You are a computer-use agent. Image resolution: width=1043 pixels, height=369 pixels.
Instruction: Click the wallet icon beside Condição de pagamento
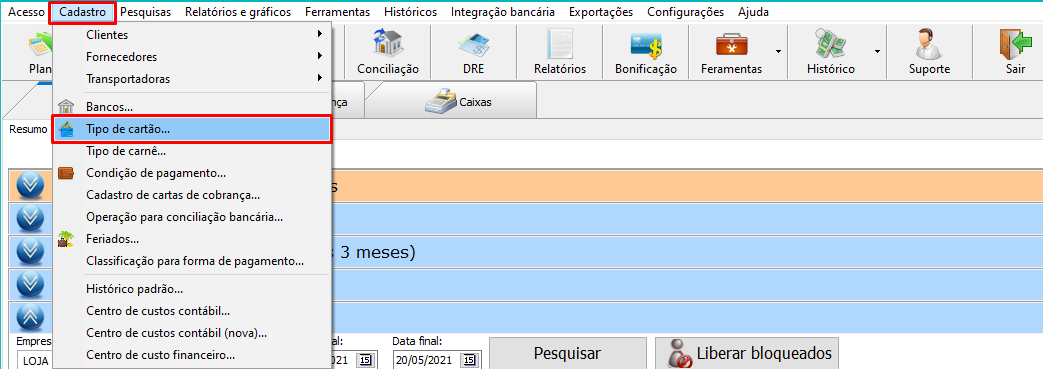point(66,174)
